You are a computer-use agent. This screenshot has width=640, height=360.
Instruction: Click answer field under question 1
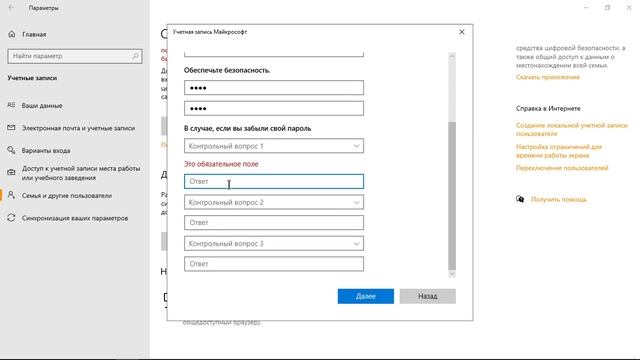point(274,181)
